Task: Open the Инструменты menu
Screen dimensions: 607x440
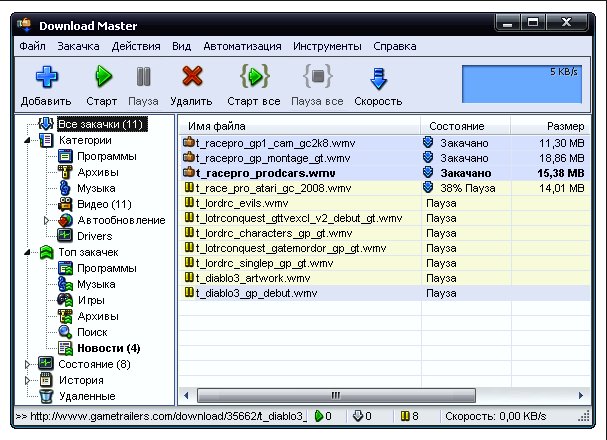Action: coord(327,46)
